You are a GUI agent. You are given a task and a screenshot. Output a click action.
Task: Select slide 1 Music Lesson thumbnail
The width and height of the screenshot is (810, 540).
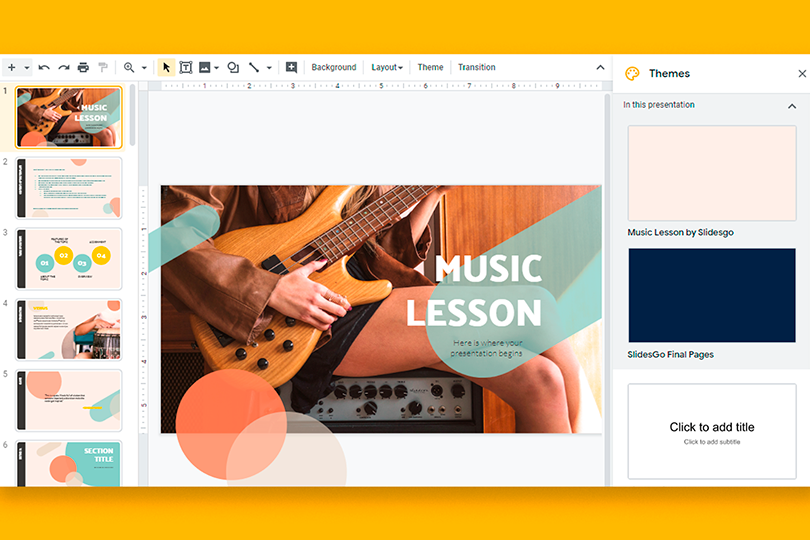69,117
